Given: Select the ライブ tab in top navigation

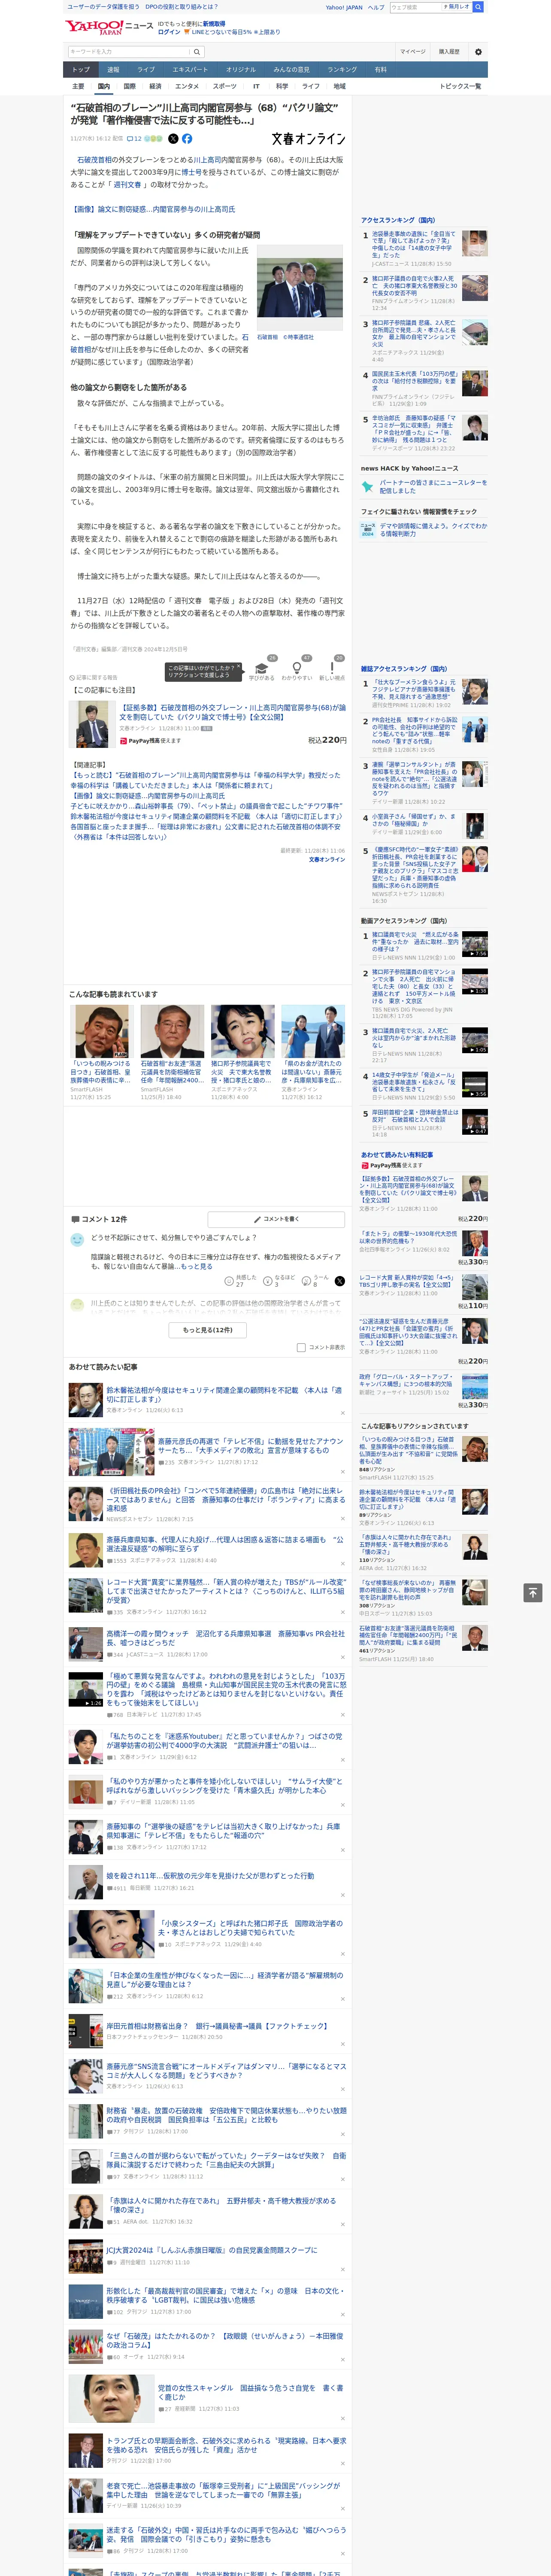Looking at the screenshot, I should (x=146, y=69).
